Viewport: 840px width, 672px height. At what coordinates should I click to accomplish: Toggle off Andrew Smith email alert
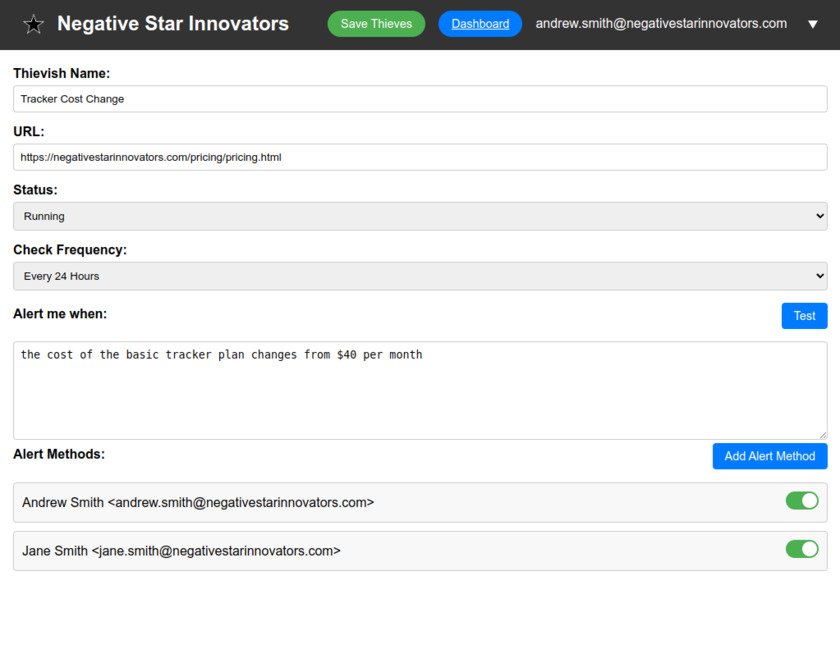801,501
